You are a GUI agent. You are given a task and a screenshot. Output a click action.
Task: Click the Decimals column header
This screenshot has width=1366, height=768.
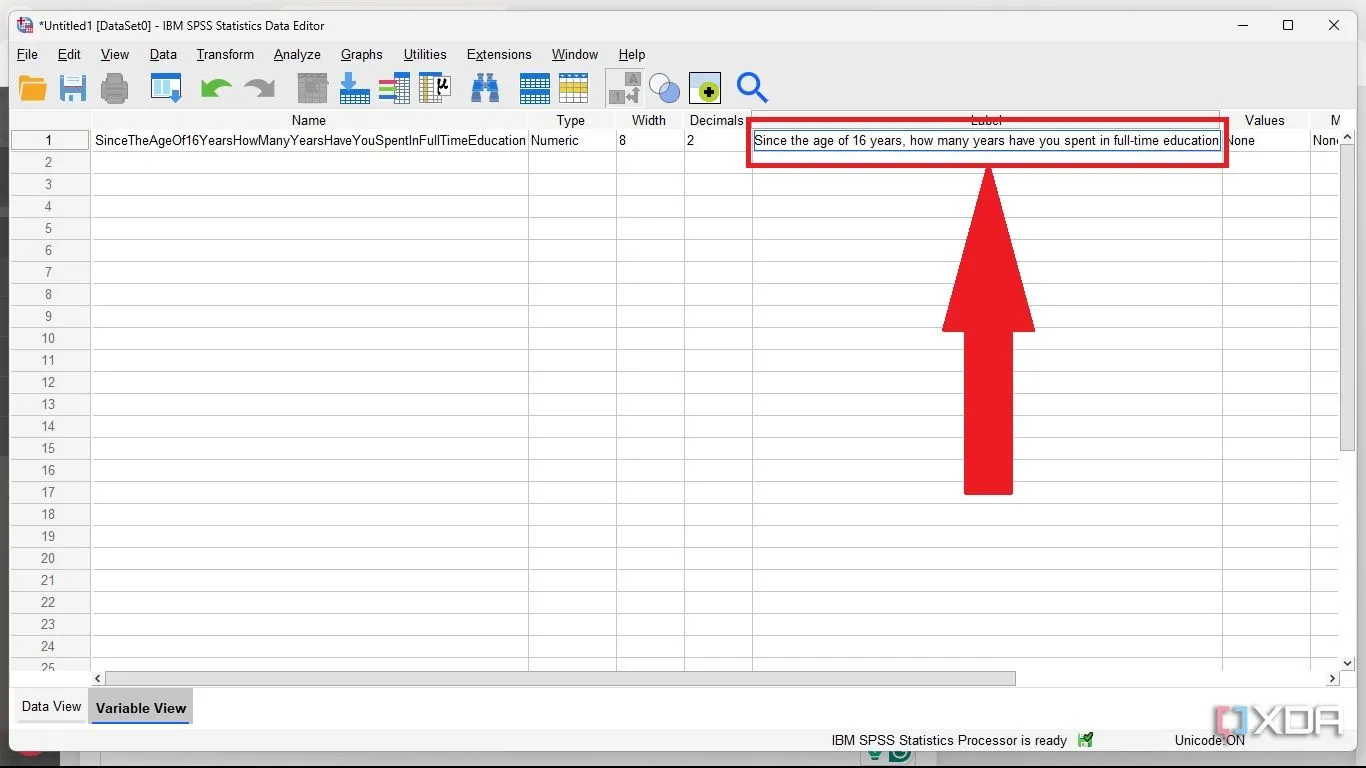[717, 120]
